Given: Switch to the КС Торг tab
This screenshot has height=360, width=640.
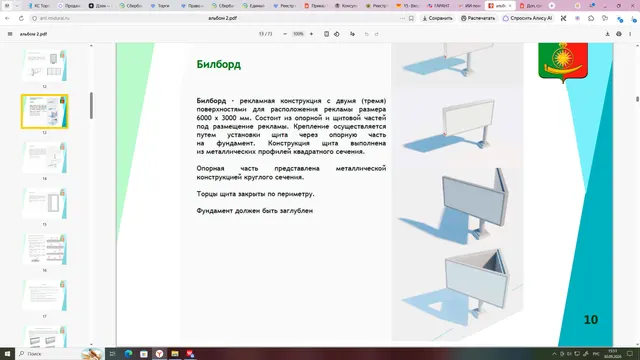Looking at the screenshot, I should click(39, 6).
